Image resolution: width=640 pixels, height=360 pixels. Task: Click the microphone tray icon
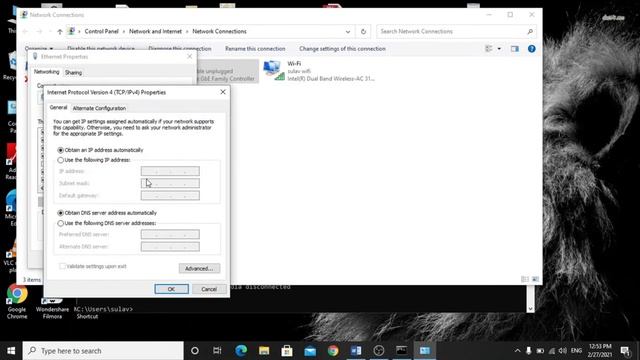pos(529,351)
